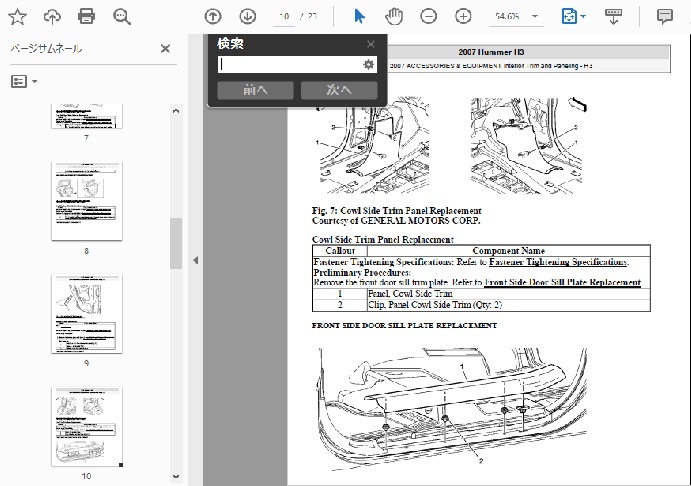Open the zoom percentage dropdown
This screenshot has height=486, width=691.
(x=535, y=17)
